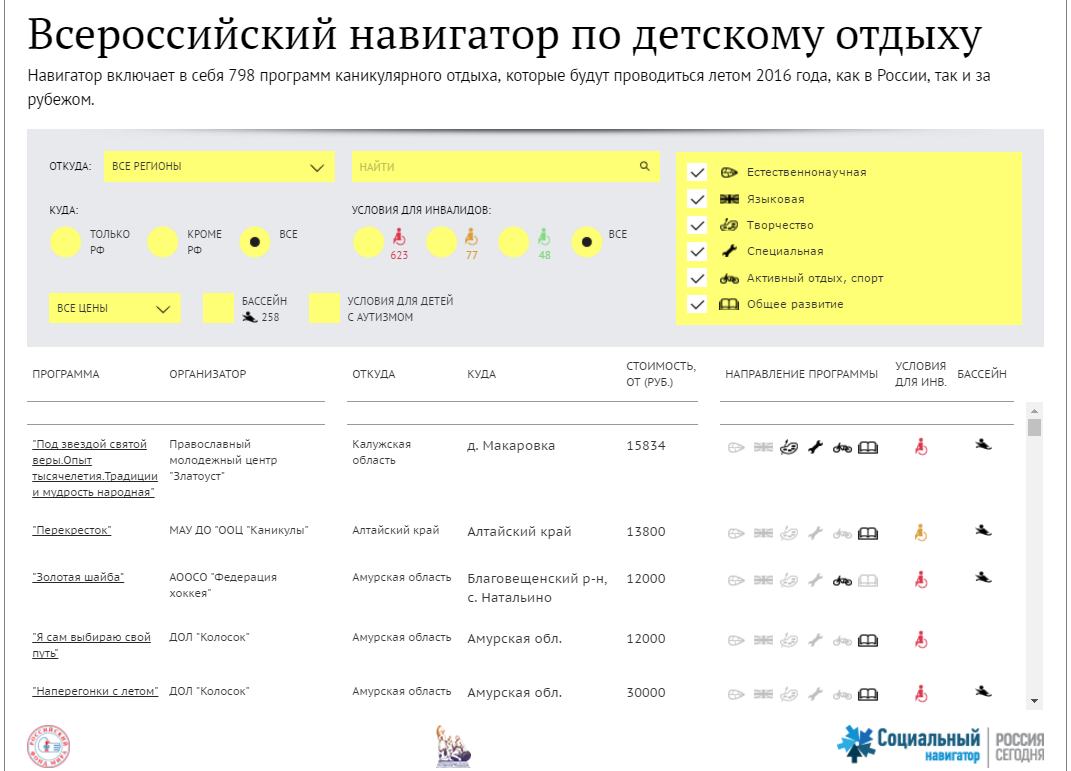This screenshot has height=771, width=1071.
Task: Click the Языковая filter flag icon
Action: click(729, 199)
